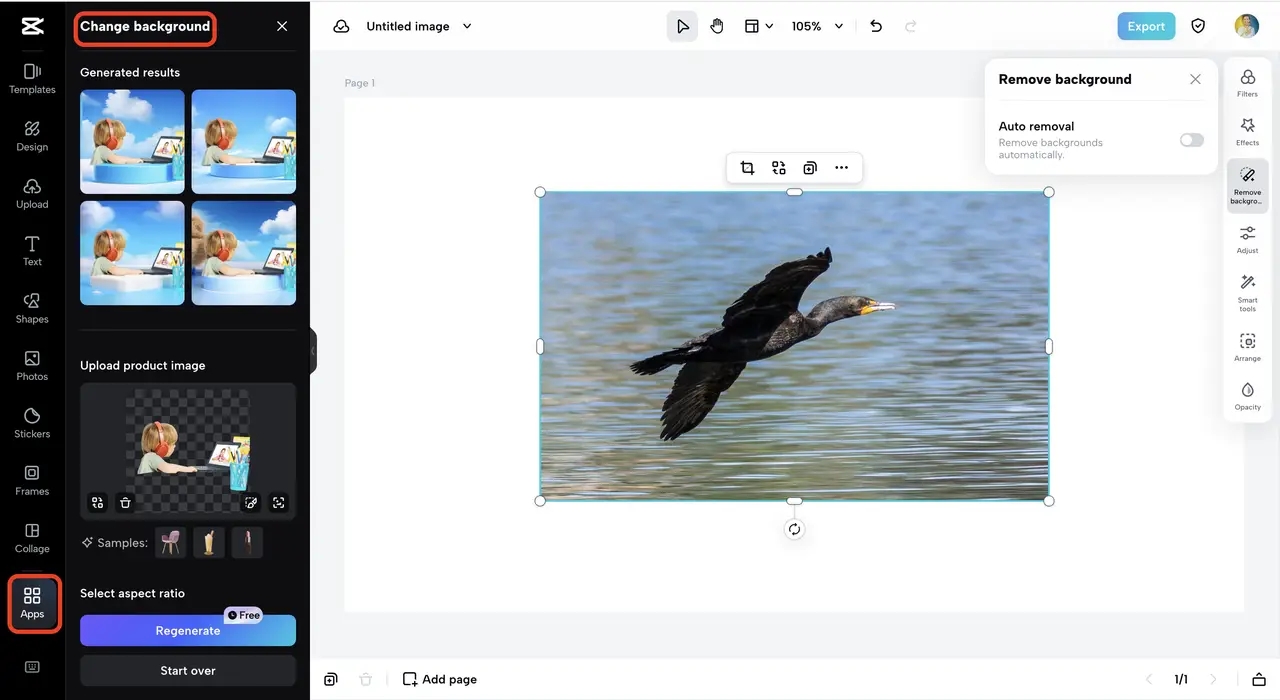
Task: Select the first generated result thumbnail
Action: point(132,142)
